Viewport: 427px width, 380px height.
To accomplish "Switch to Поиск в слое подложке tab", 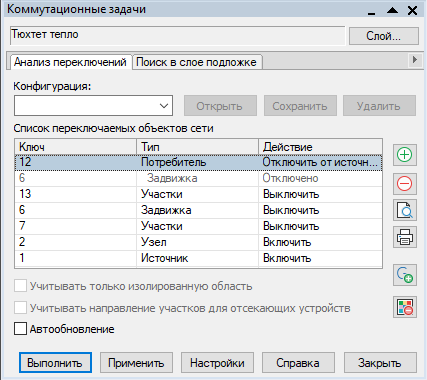I will [x=197, y=62].
